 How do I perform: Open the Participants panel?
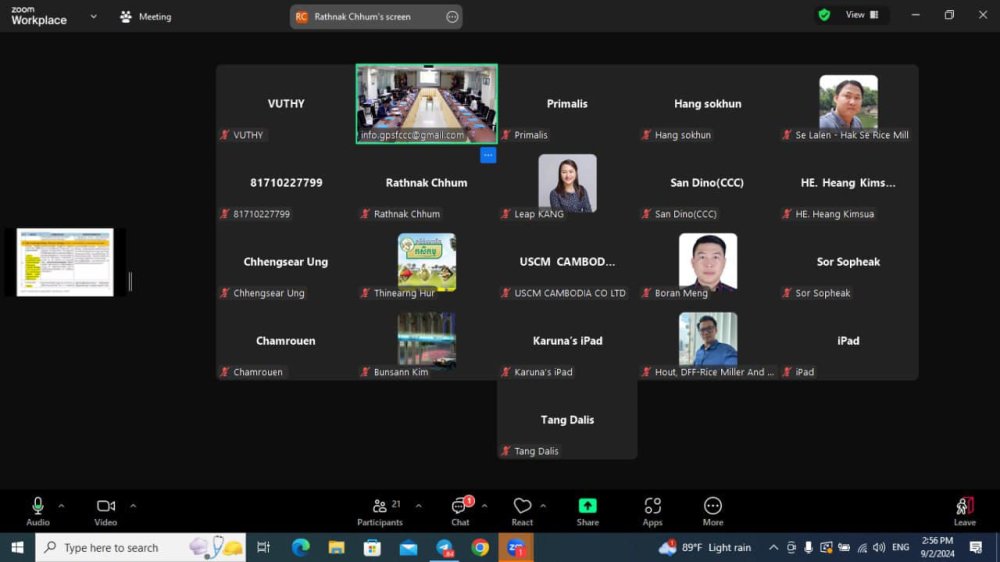[380, 511]
